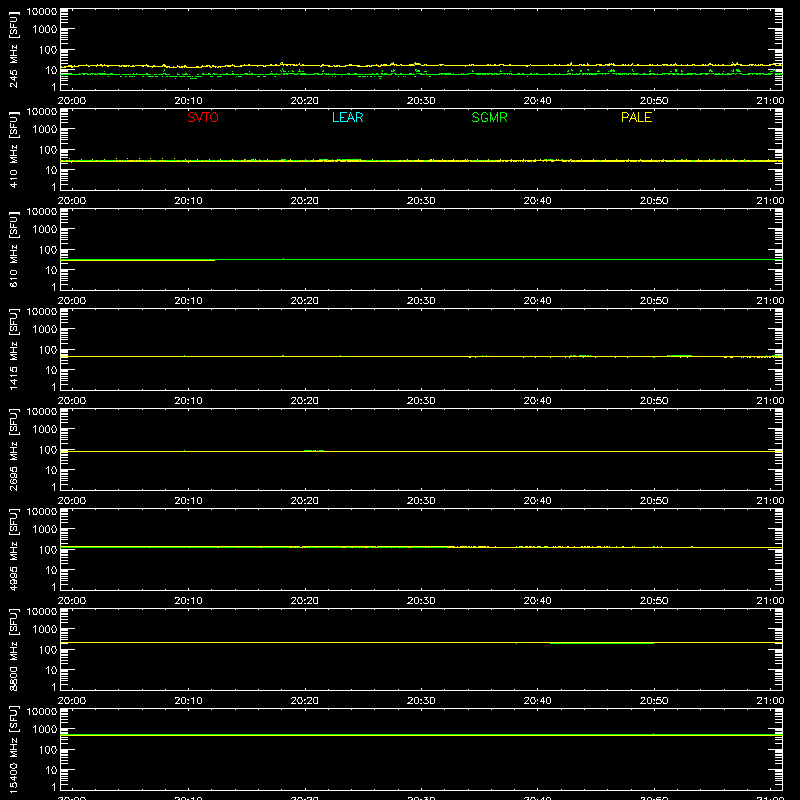Viewport: 800px width, 800px height.
Task: Click the 20:30 time label under 245 MHz plot
Action: click(x=421, y=101)
